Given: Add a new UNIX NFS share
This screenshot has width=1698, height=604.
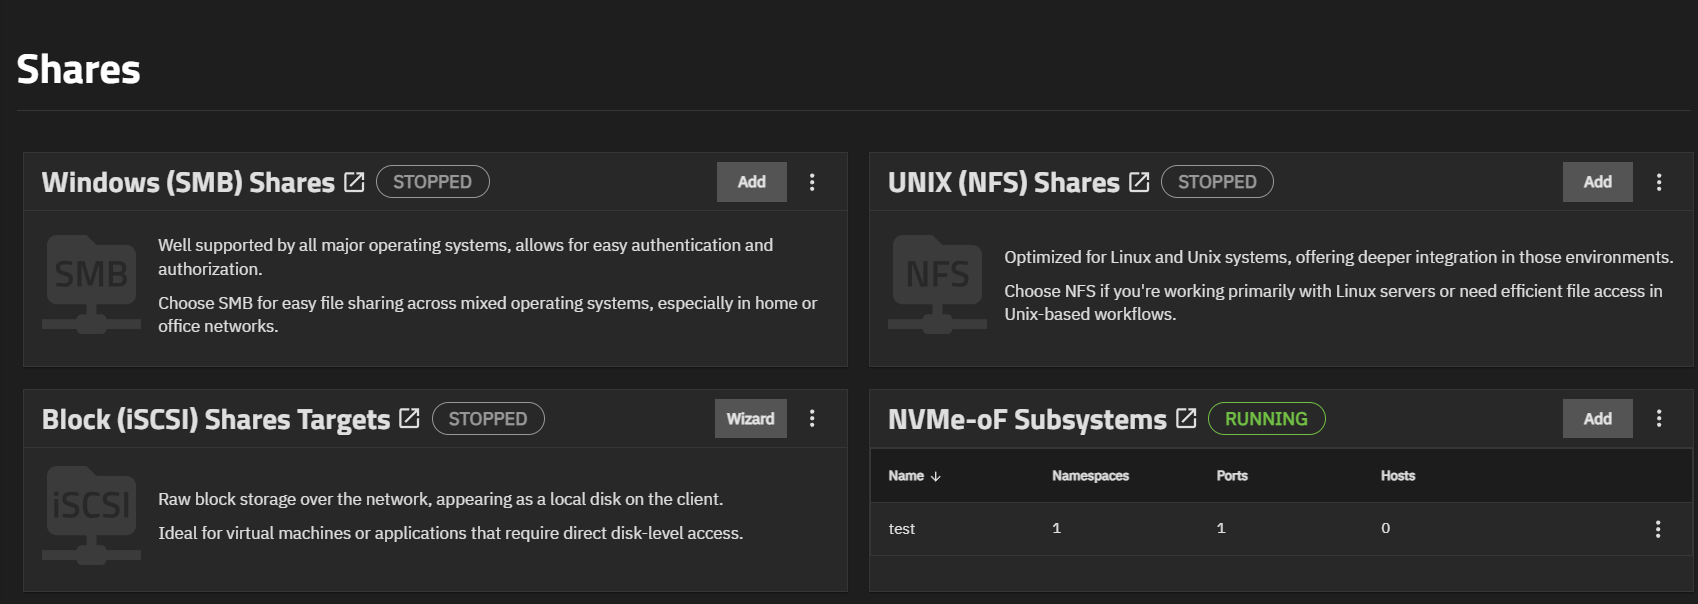Looking at the screenshot, I should [x=1597, y=182].
